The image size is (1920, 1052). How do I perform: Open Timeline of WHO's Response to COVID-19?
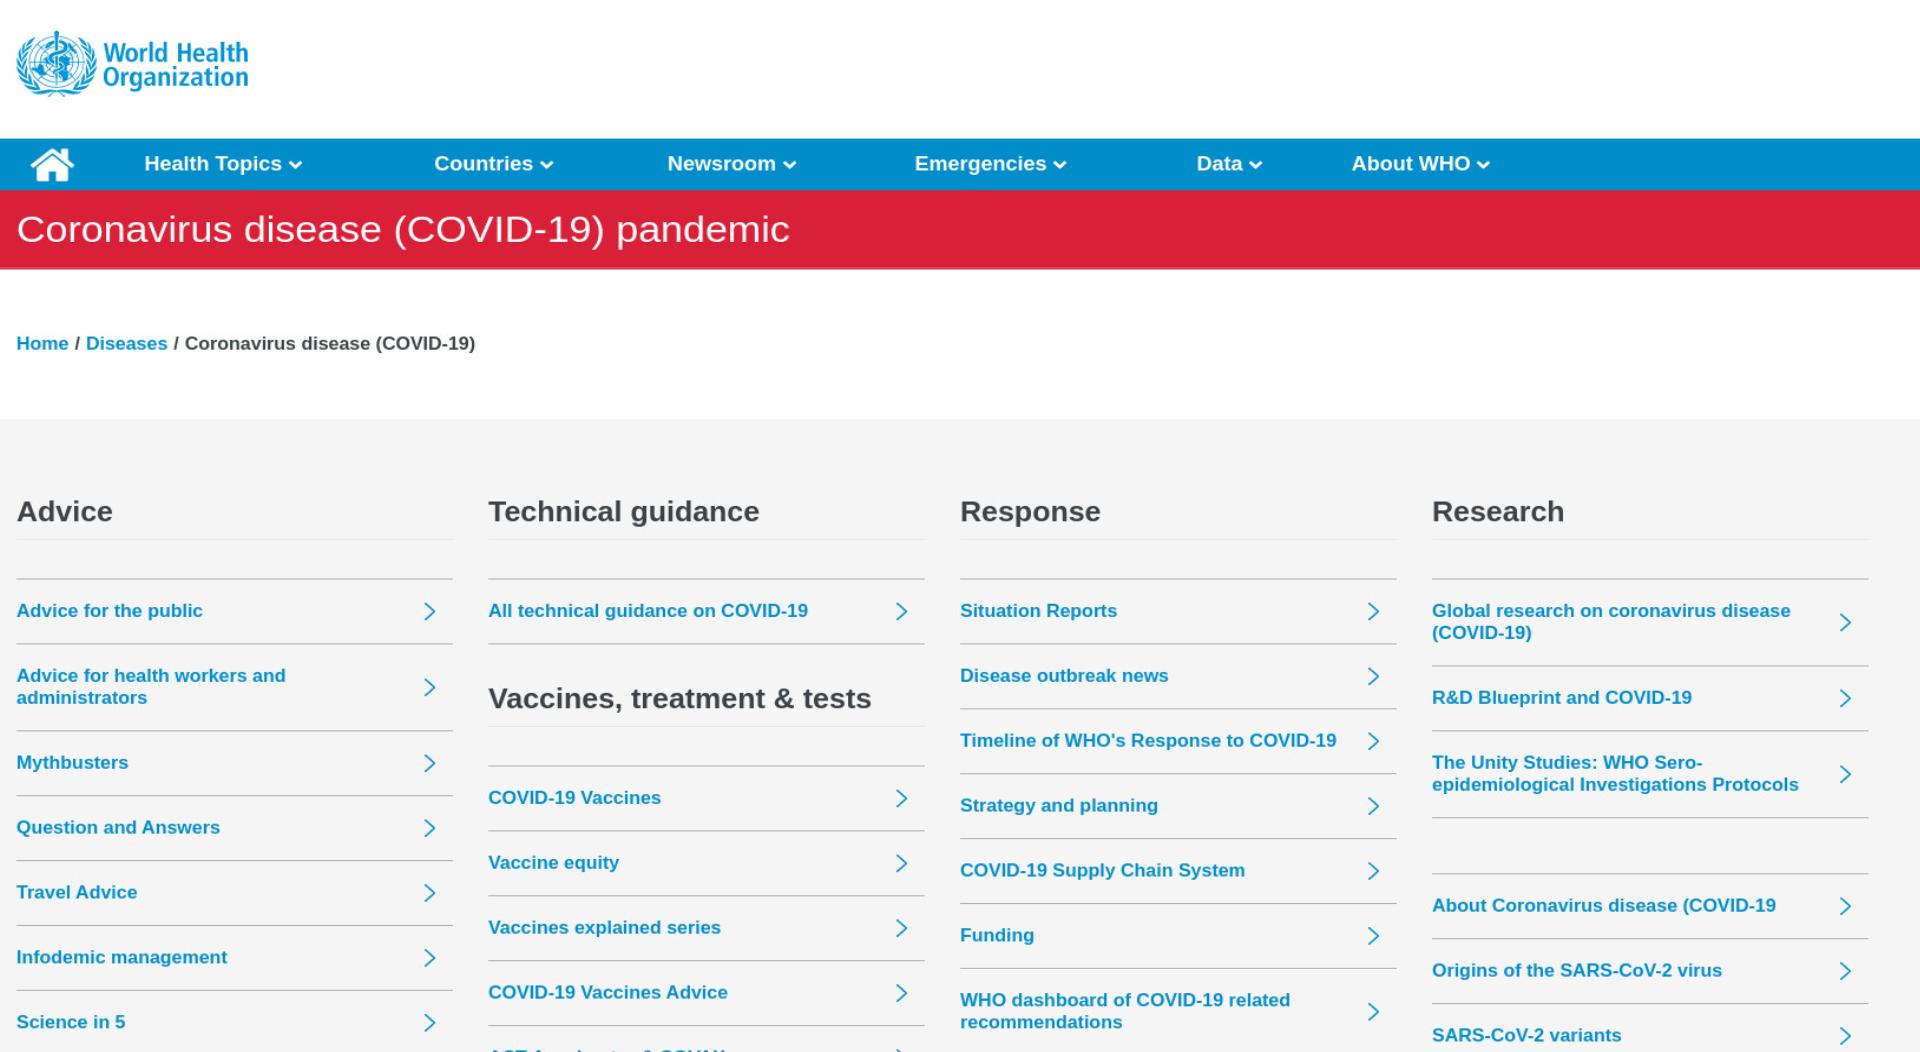1148,741
